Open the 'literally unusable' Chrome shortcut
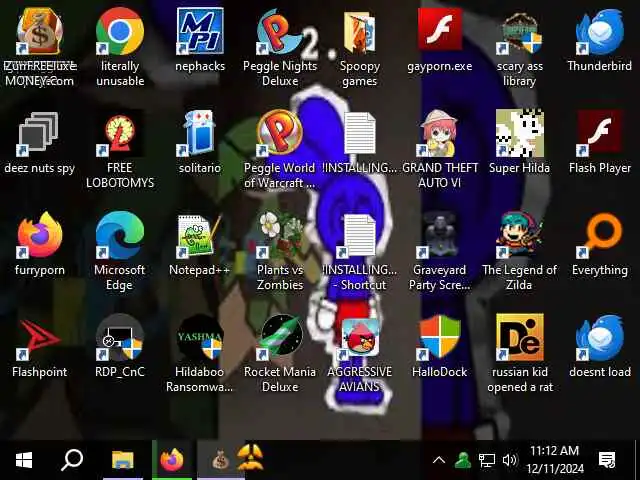This screenshot has width=640, height=480. pyautogui.click(x=120, y=32)
